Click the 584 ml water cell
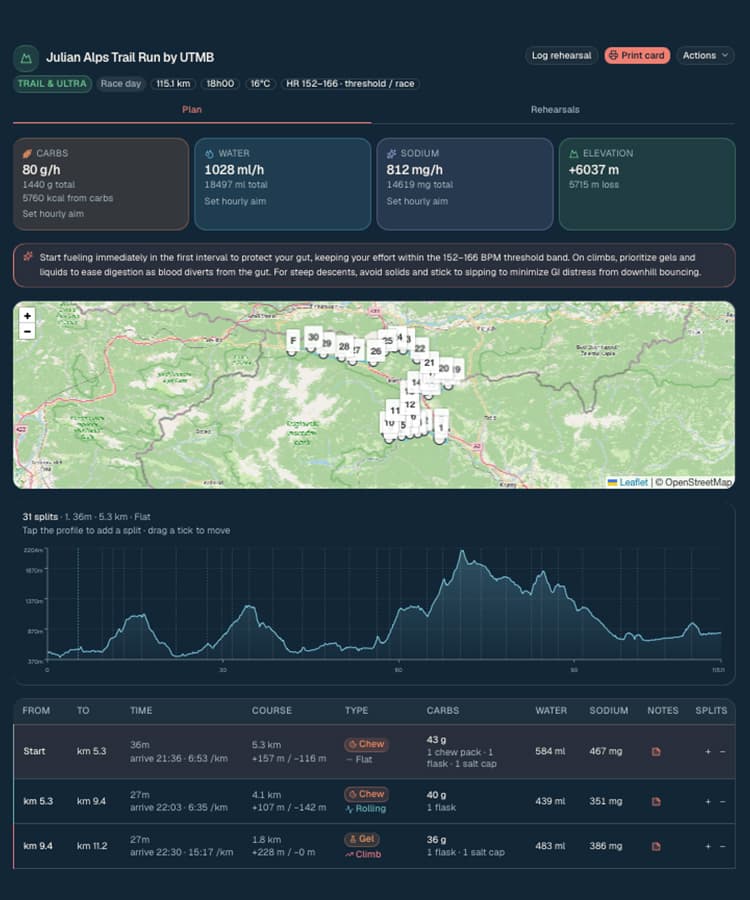750x900 pixels. [550, 751]
